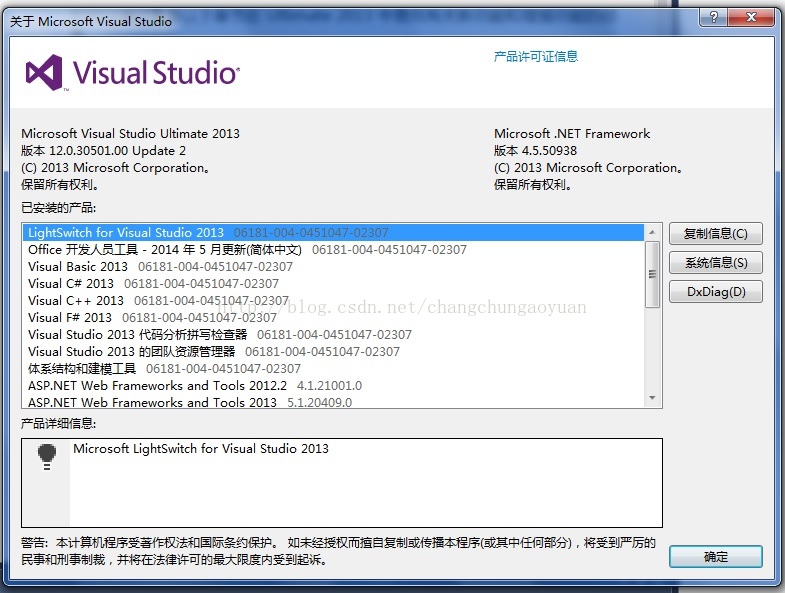
Task: Click the help question mark title button
Action: 714,17
